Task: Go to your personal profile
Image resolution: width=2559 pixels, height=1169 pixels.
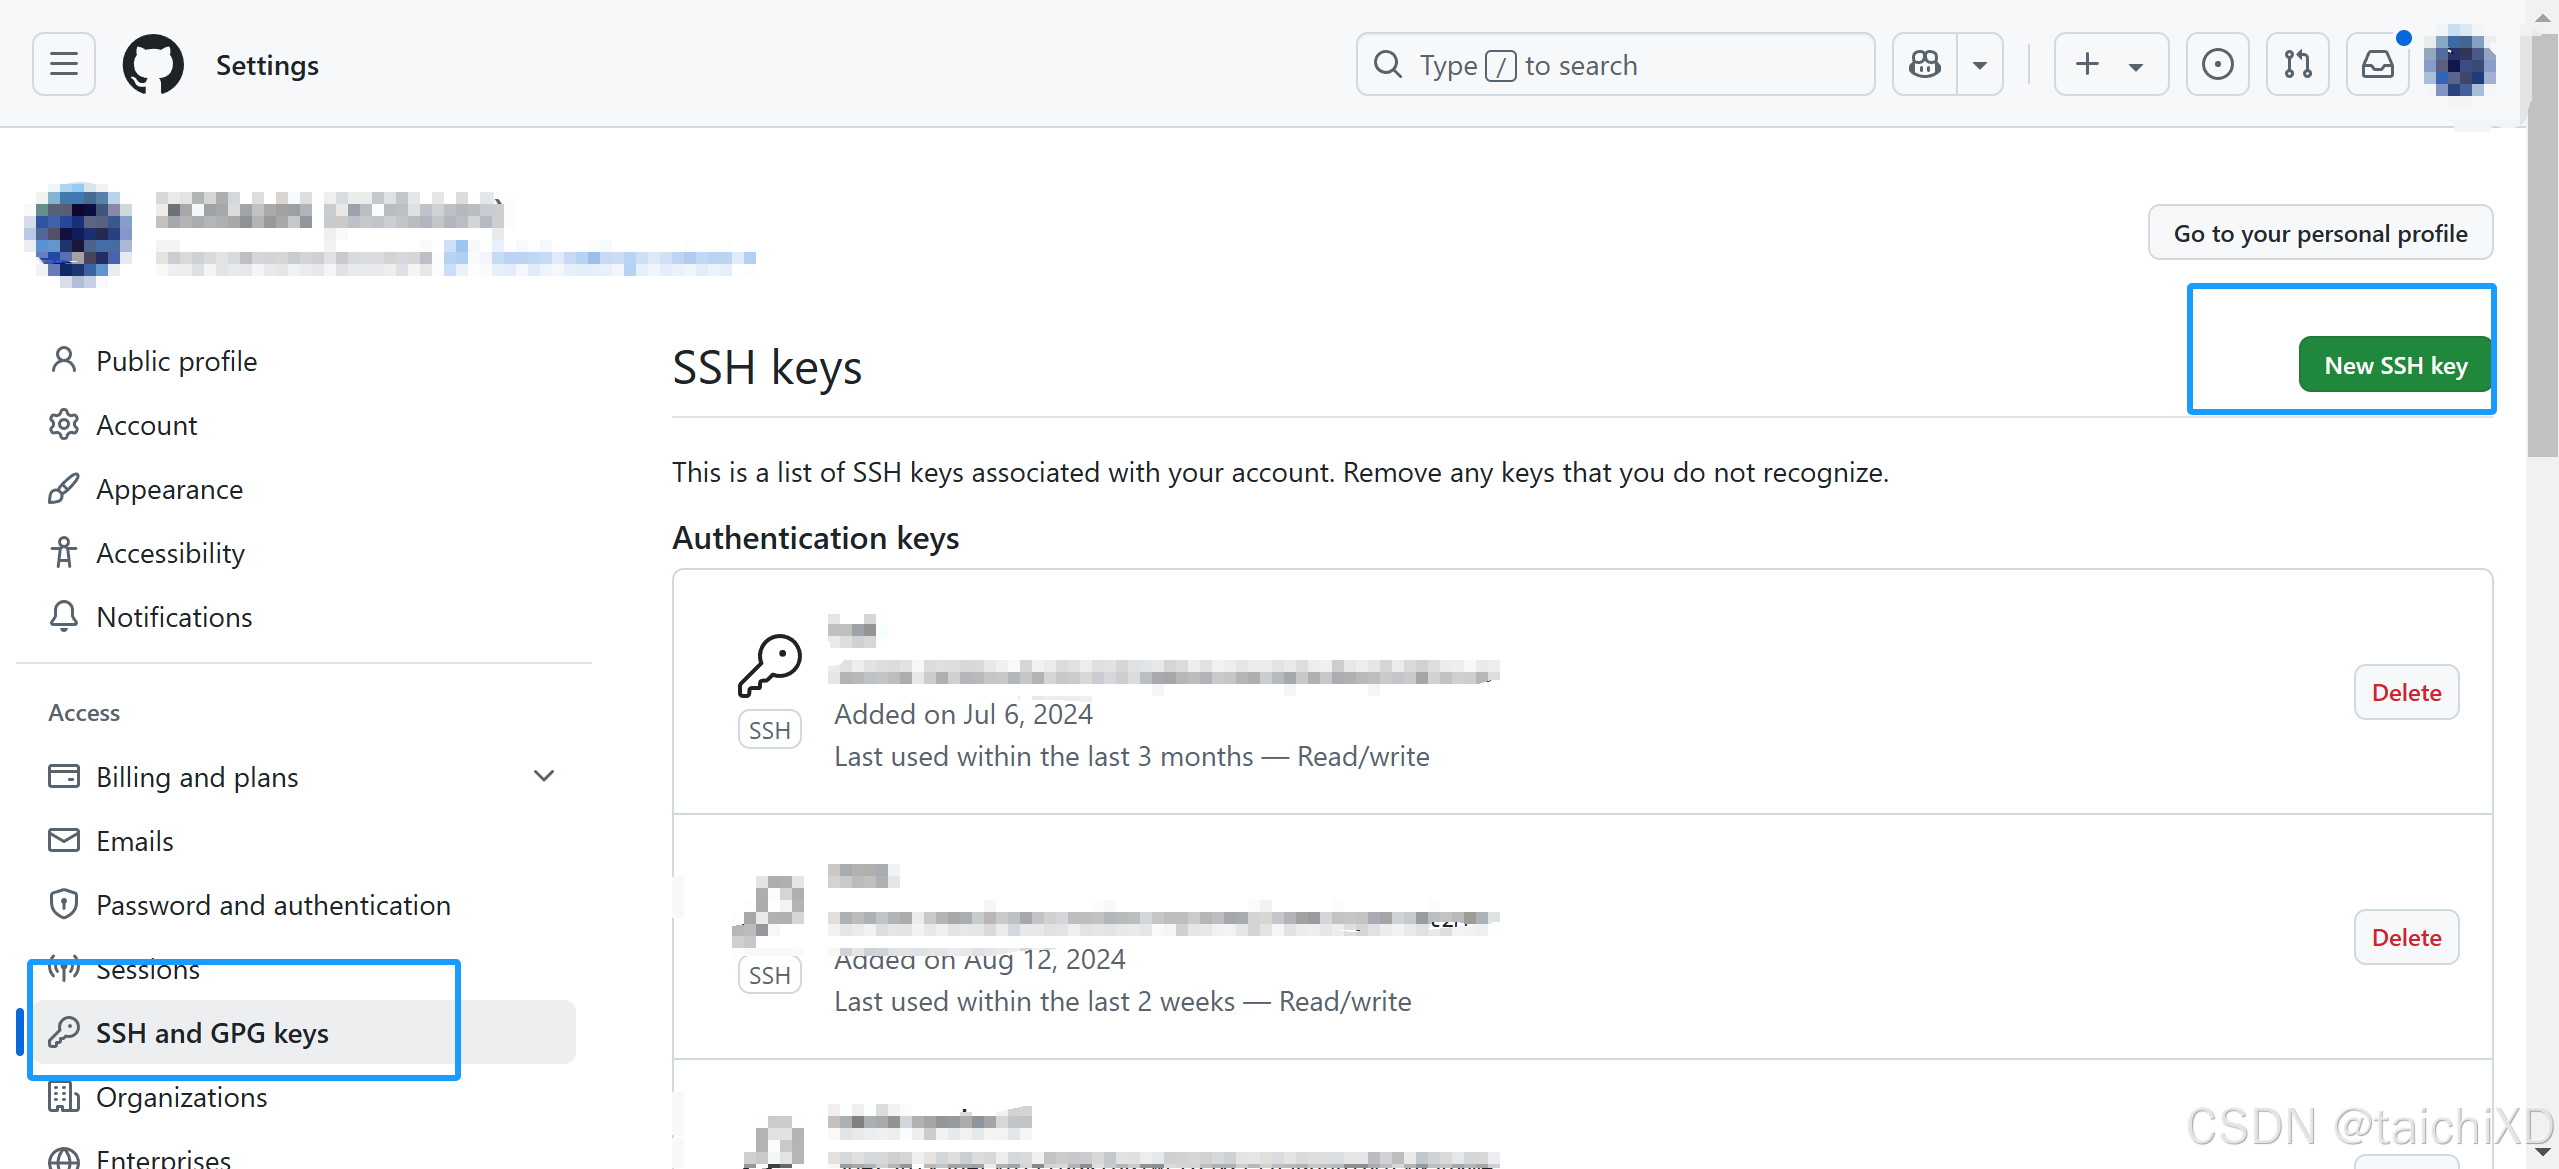Action: [x=2320, y=232]
